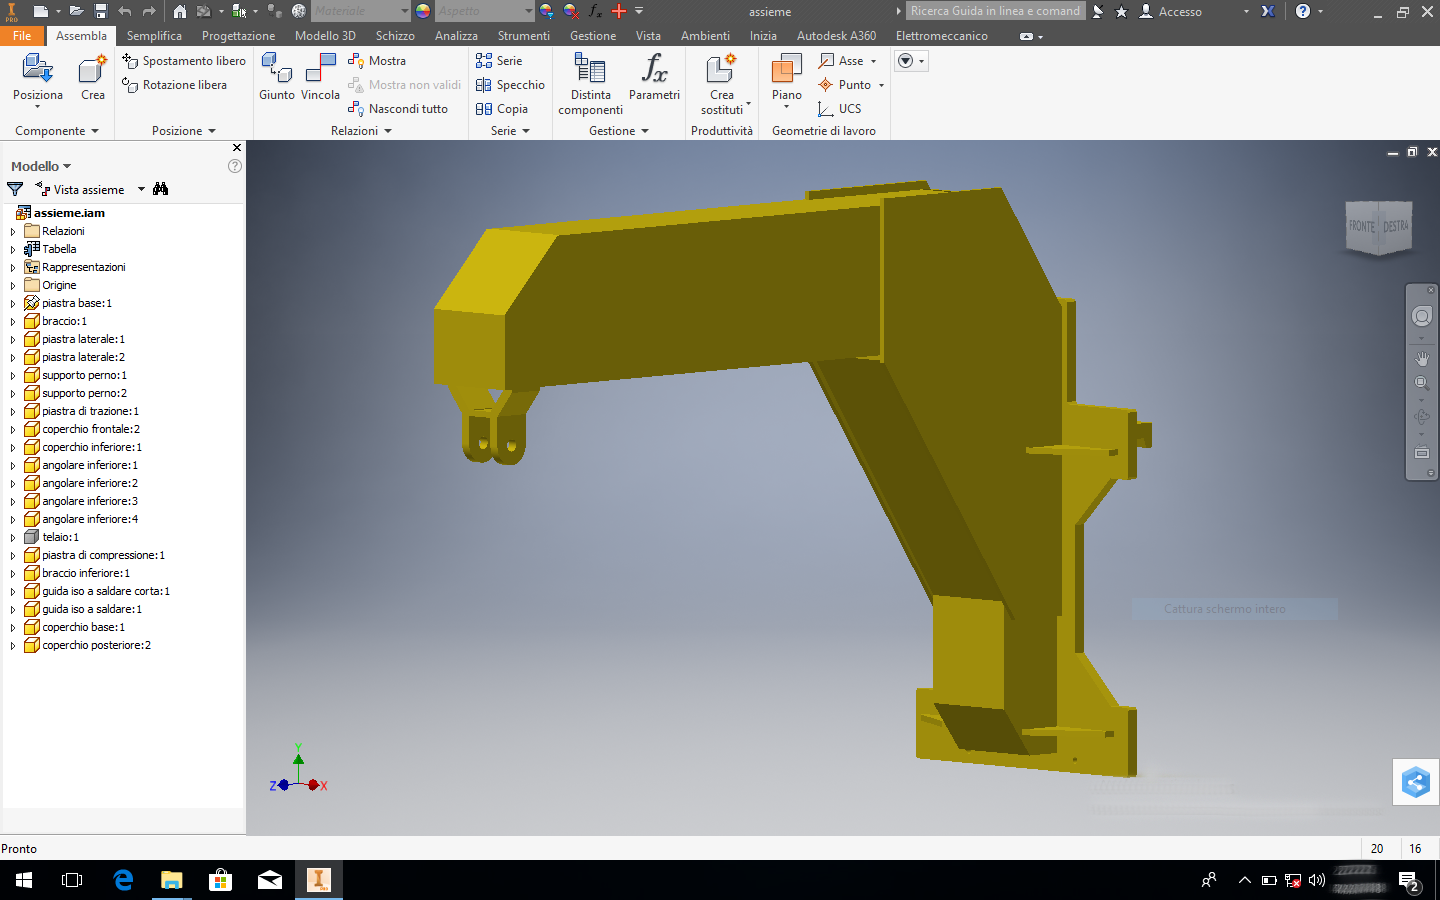The image size is (1440, 900).
Task: Click the Posiziona component icon
Action: click(38, 68)
